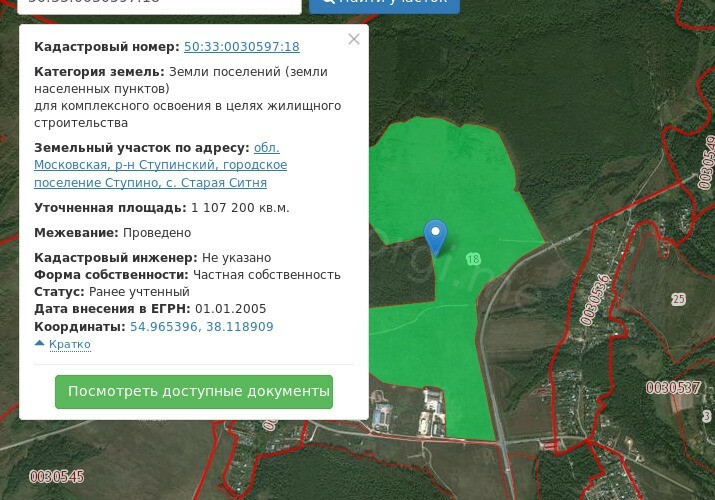
Task: Open cadastral number 50:33:0030597:18 link
Action: pos(241,47)
